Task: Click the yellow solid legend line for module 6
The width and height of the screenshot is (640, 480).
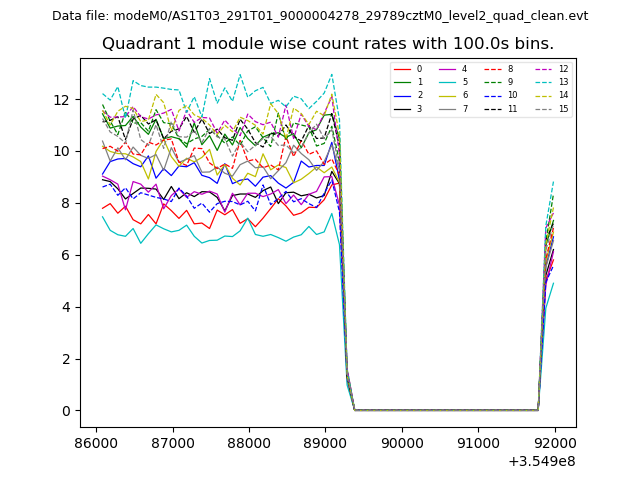Action: click(x=449, y=95)
